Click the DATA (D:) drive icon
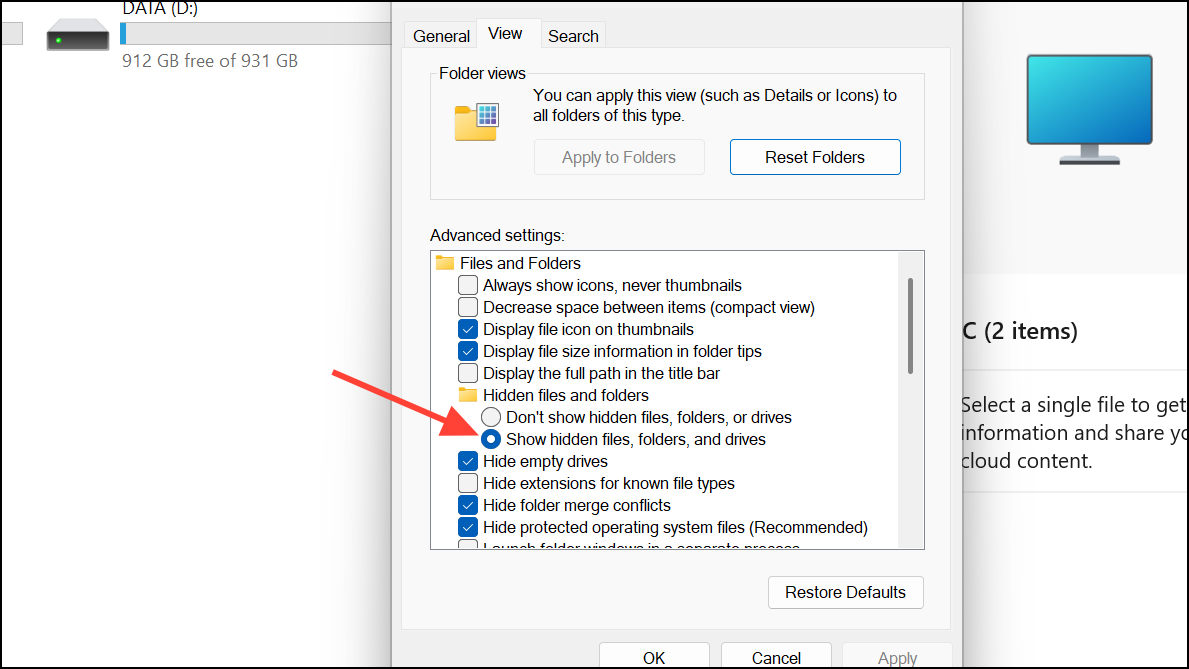The height and width of the screenshot is (669, 1189). (x=77, y=38)
